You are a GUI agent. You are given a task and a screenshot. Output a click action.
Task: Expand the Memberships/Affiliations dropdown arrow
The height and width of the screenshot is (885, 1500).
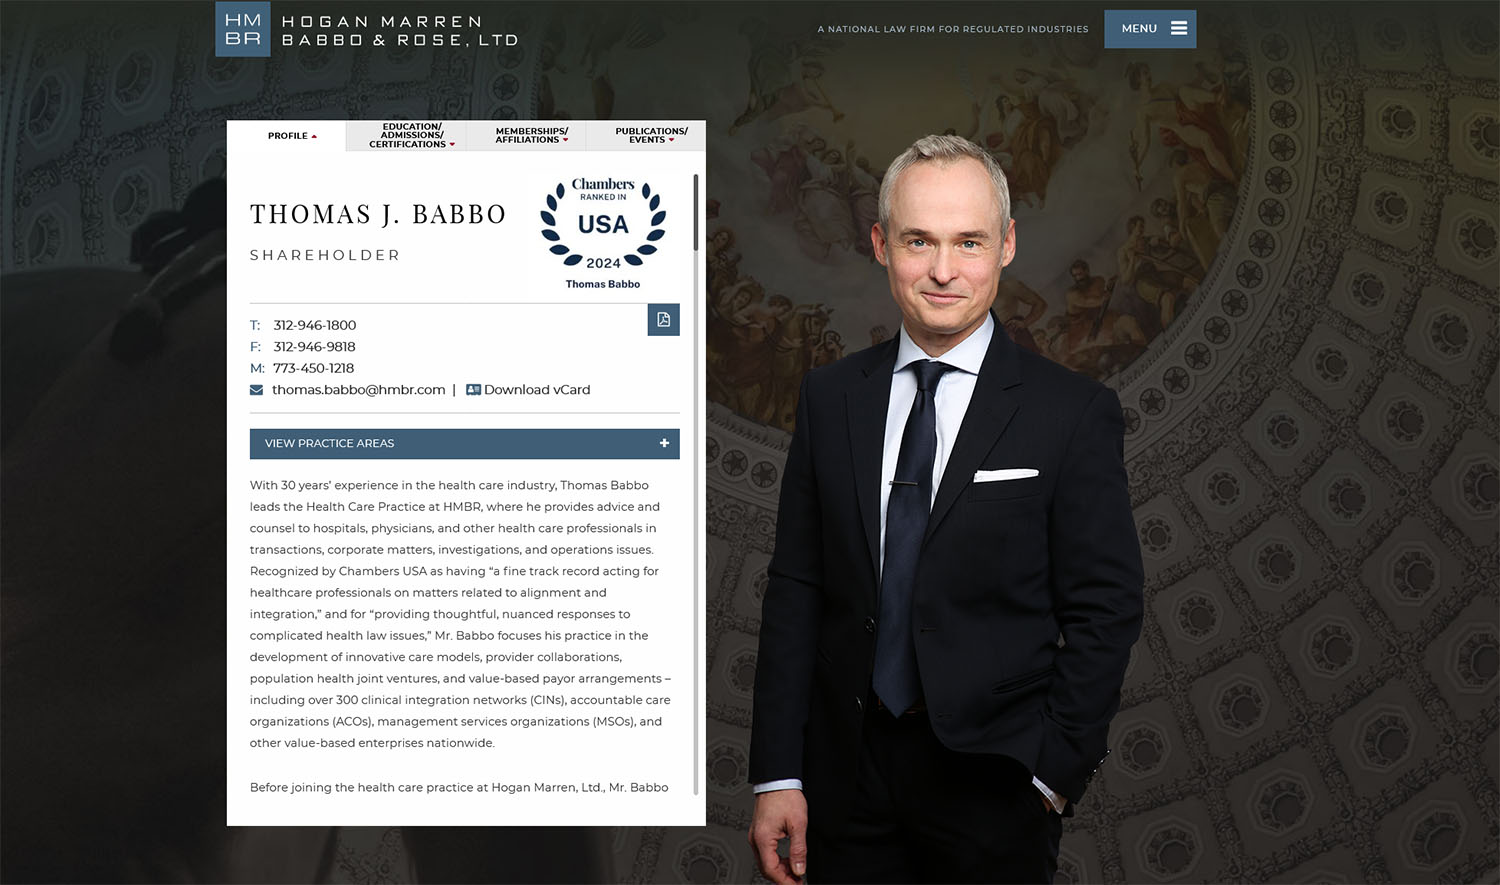pyautogui.click(x=565, y=140)
